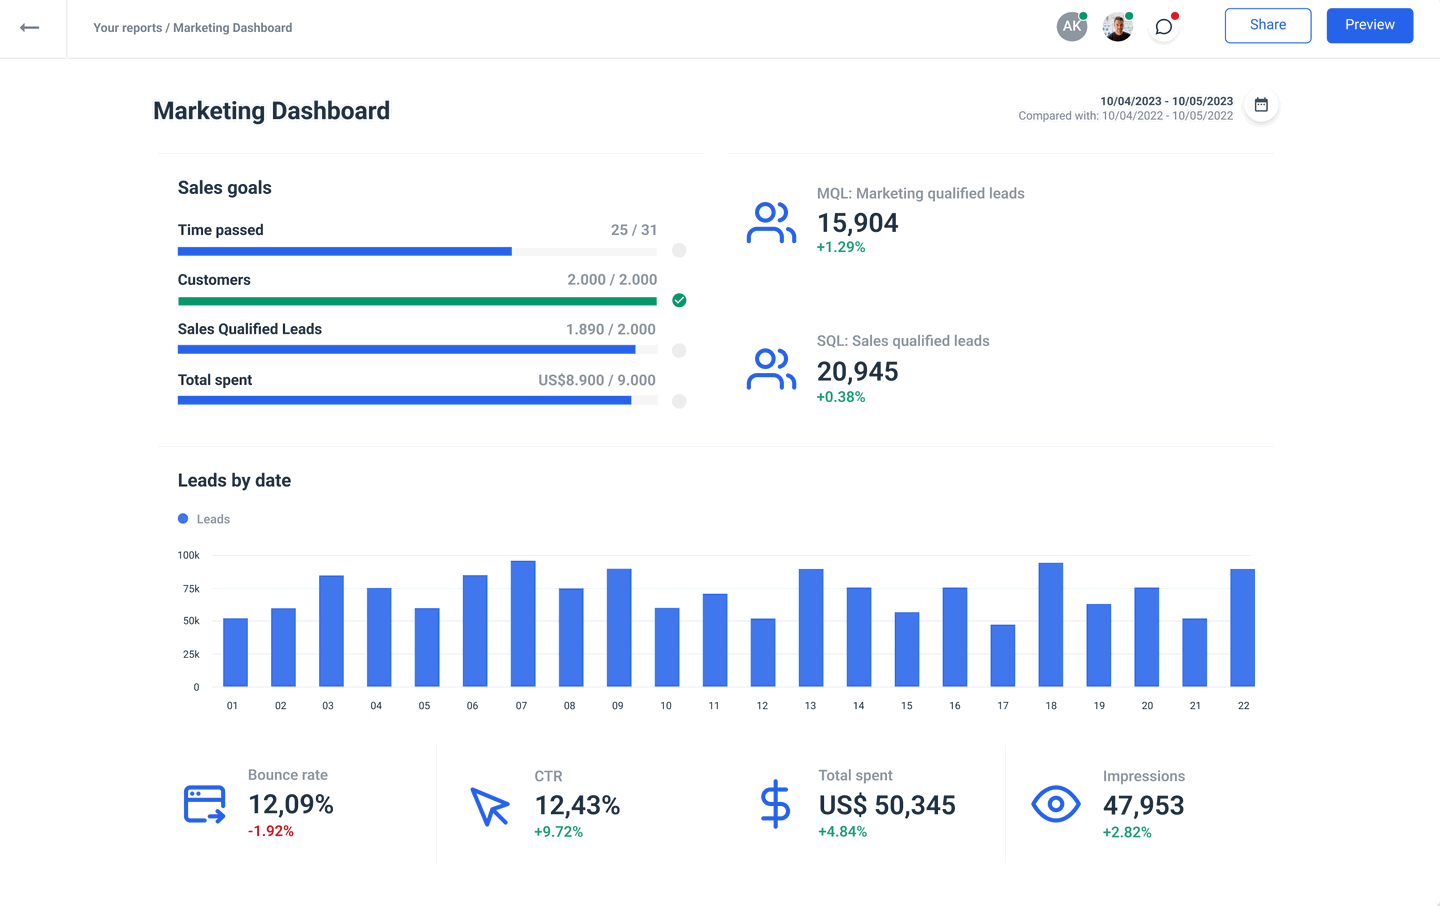
Task: Open the second user avatar menu
Action: click(x=1117, y=26)
